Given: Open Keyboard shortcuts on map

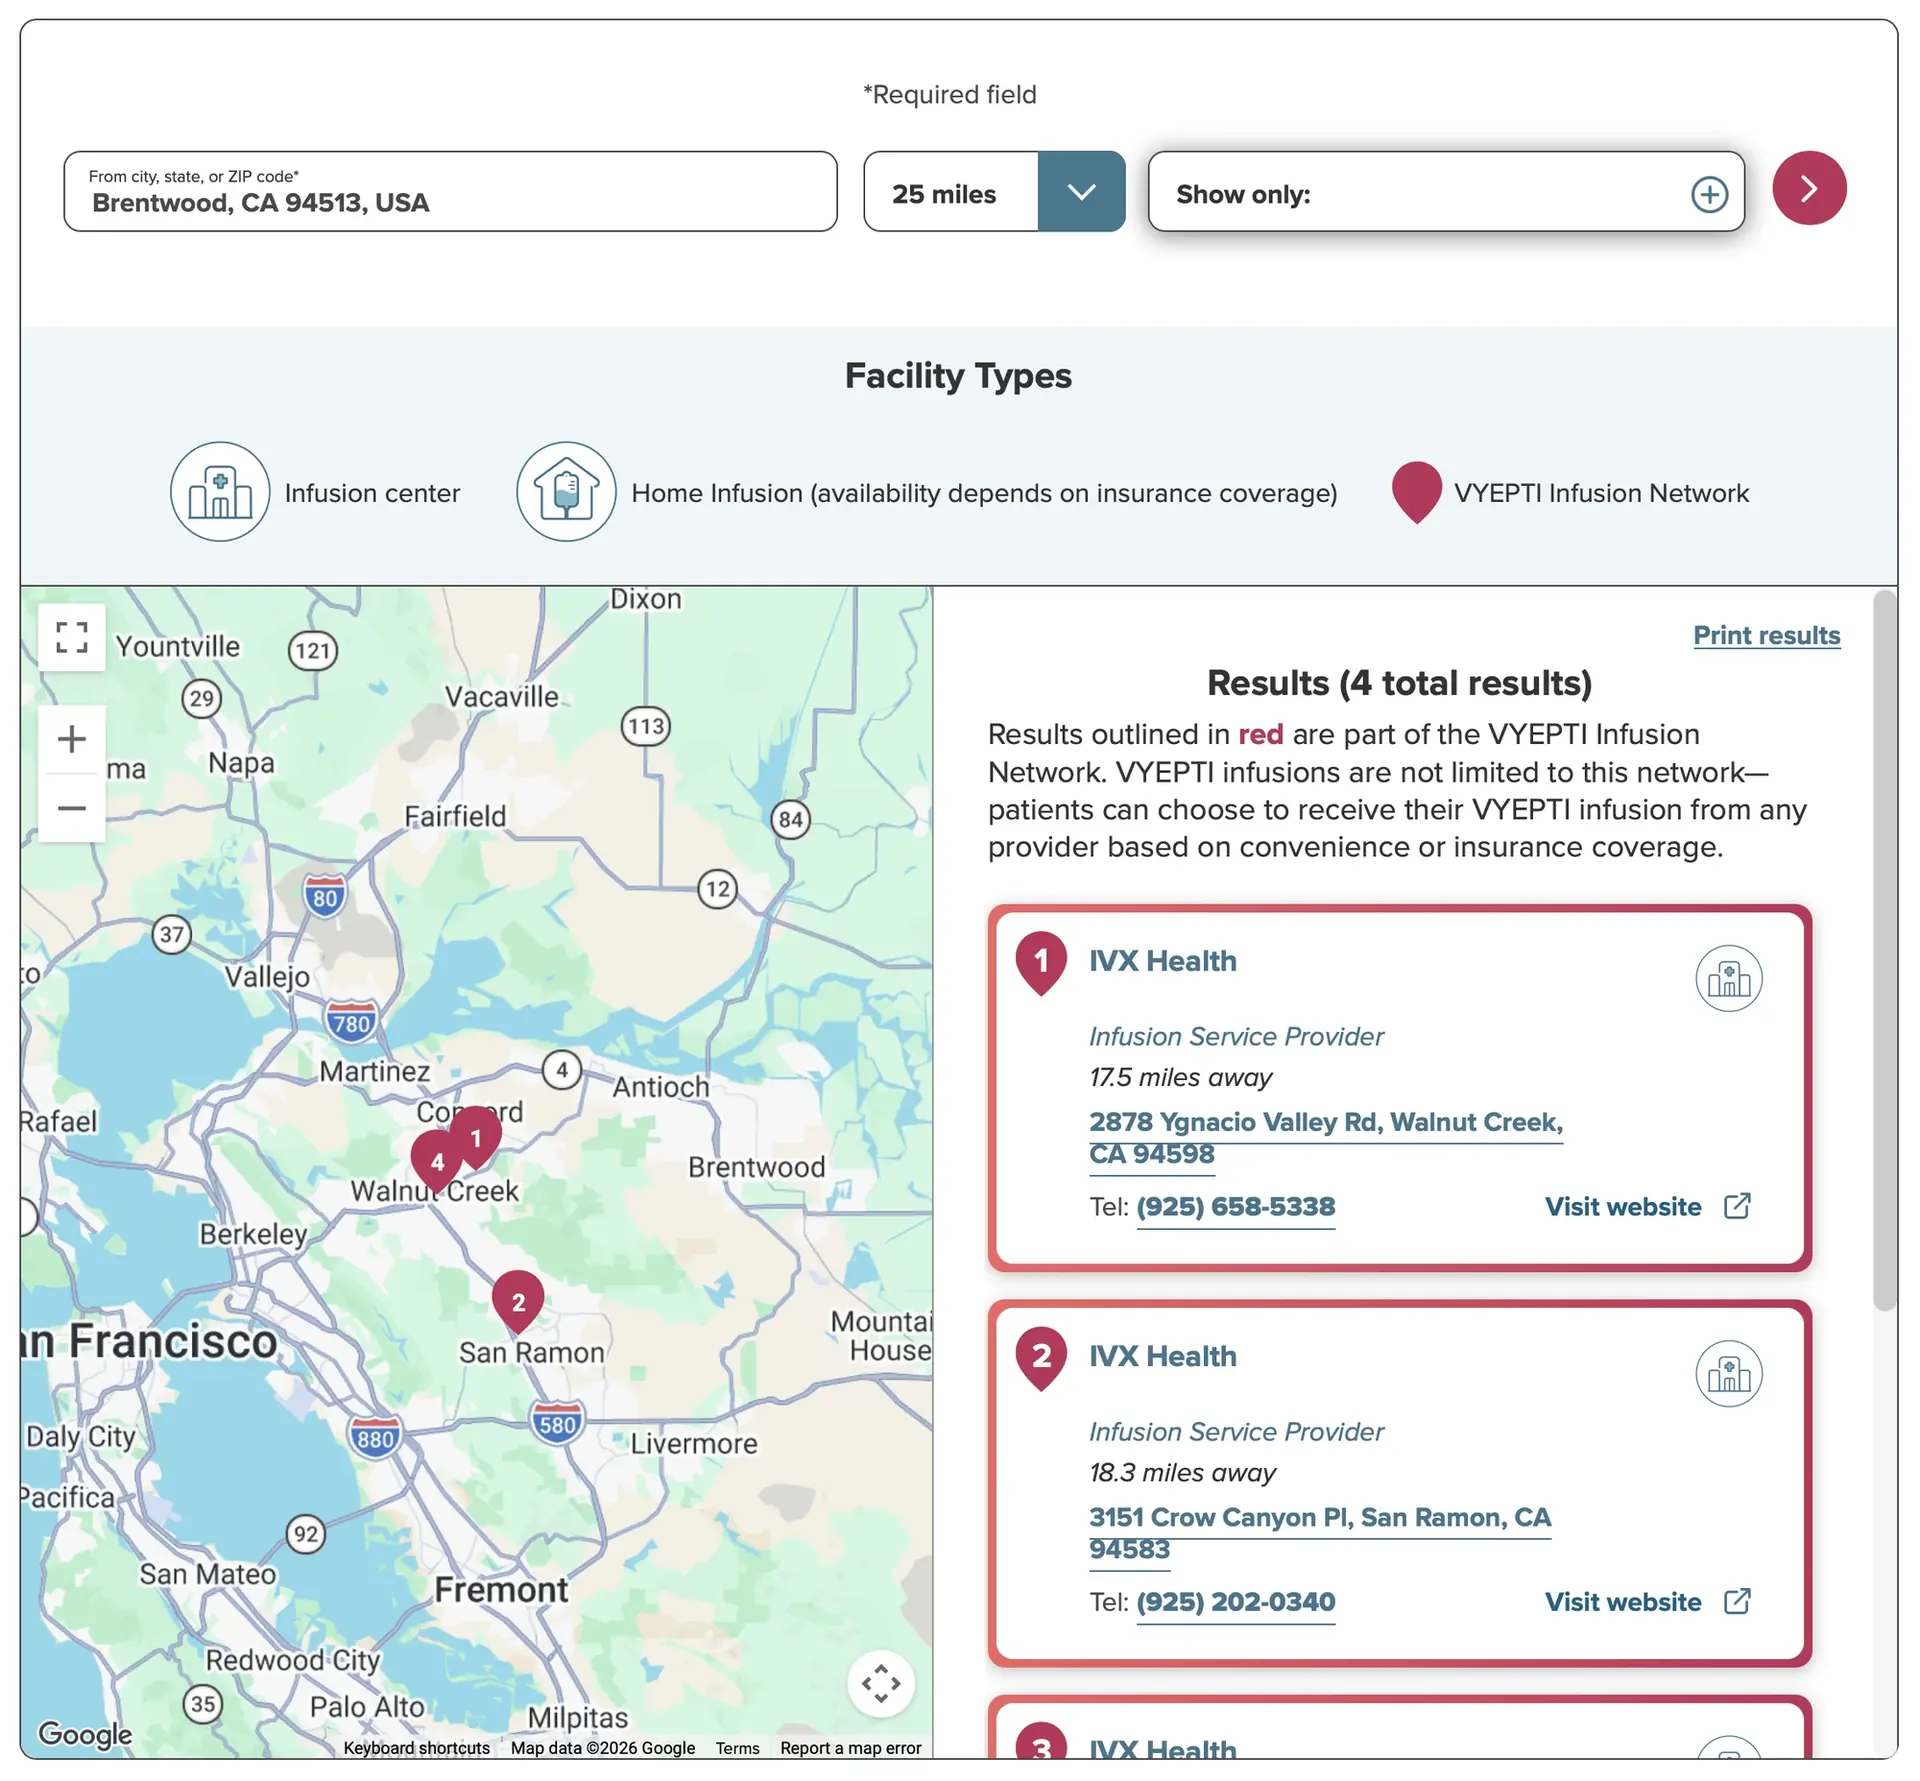Looking at the screenshot, I should pos(416,1747).
